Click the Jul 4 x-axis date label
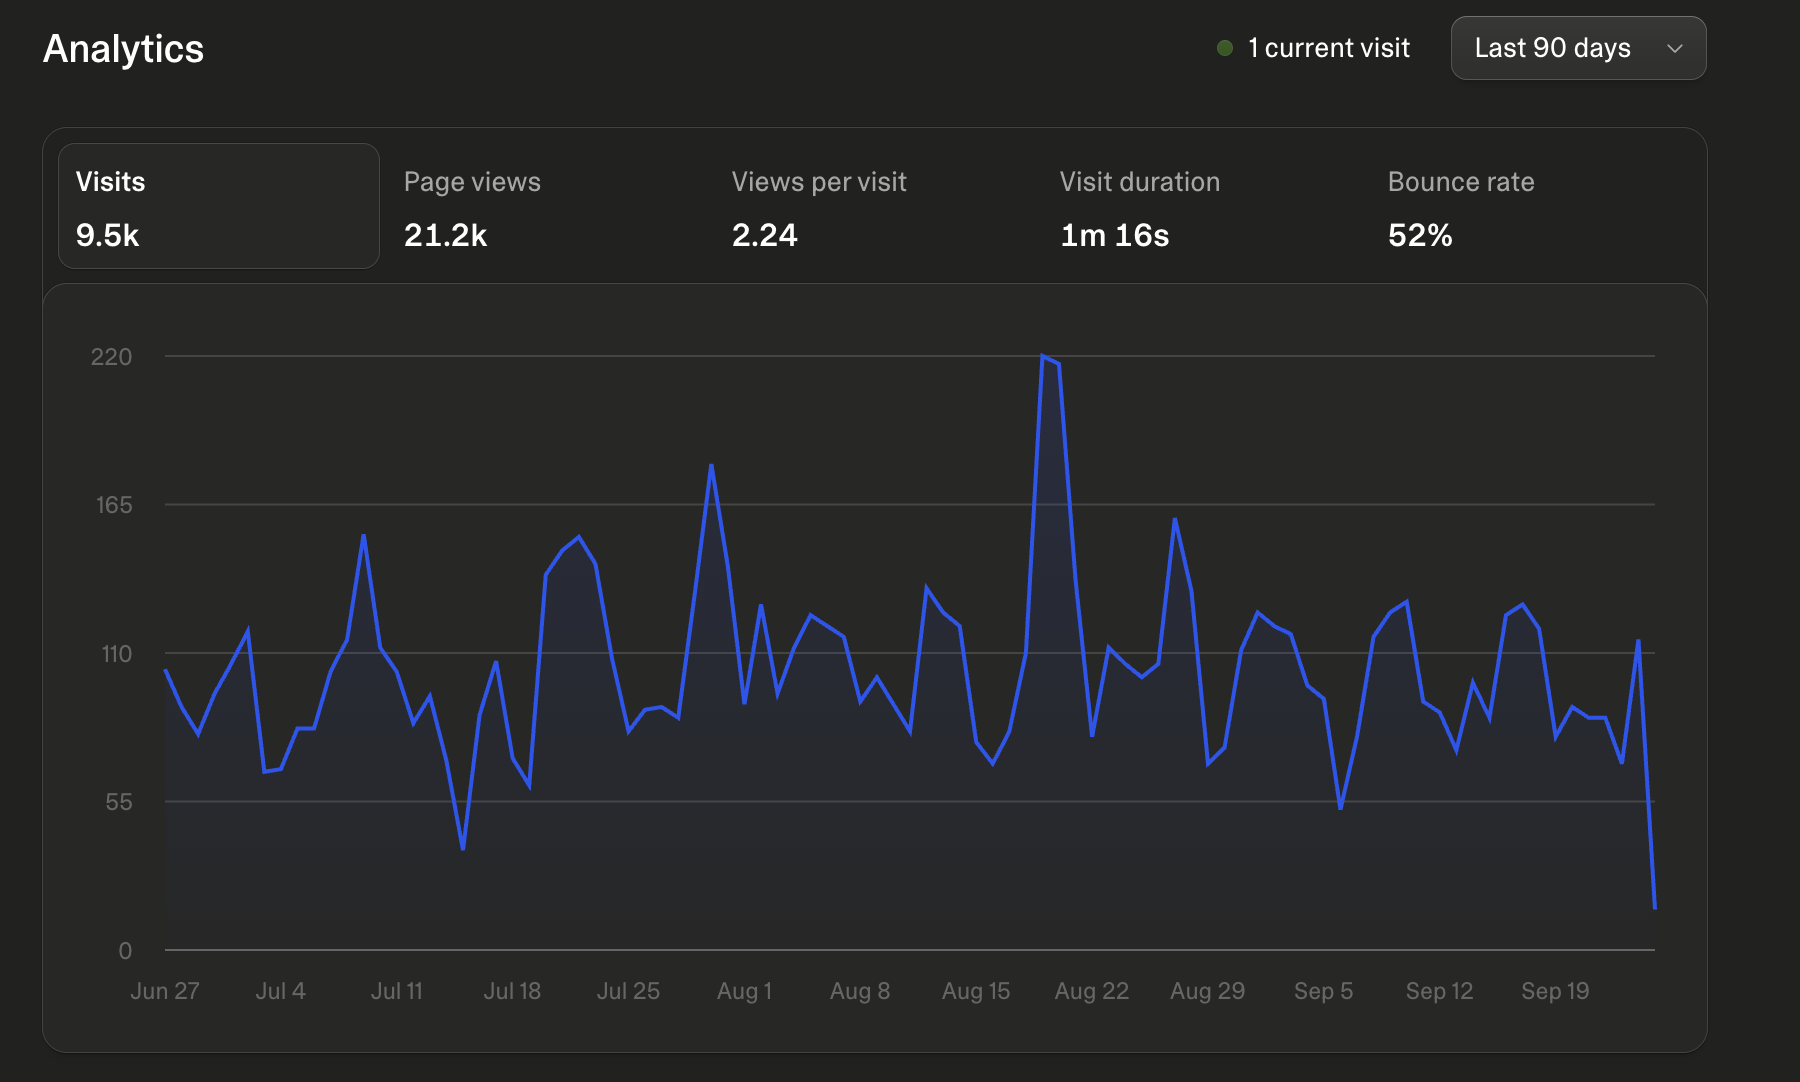The width and height of the screenshot is (1800, 1082). (x=280, y=991)
